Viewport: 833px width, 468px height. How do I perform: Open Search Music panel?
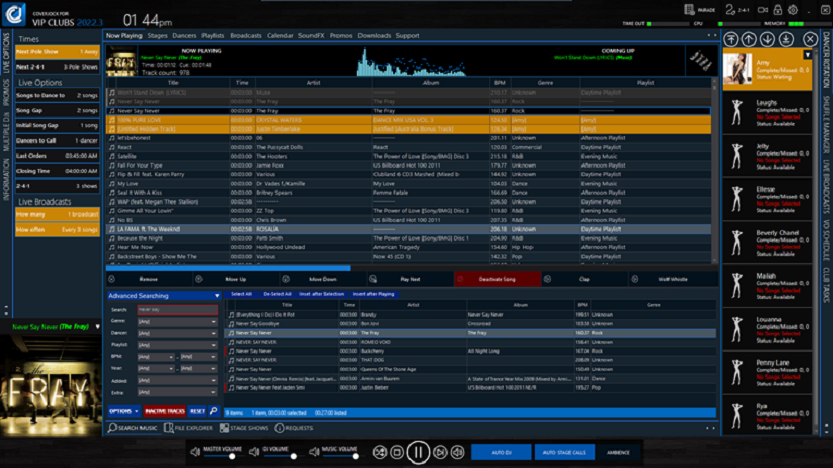click(133, 428)
